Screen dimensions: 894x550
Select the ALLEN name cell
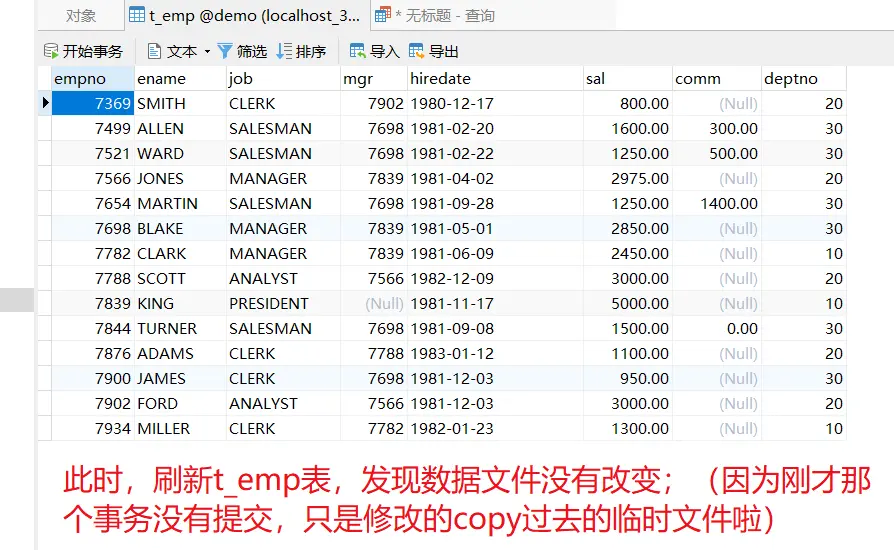180,129
